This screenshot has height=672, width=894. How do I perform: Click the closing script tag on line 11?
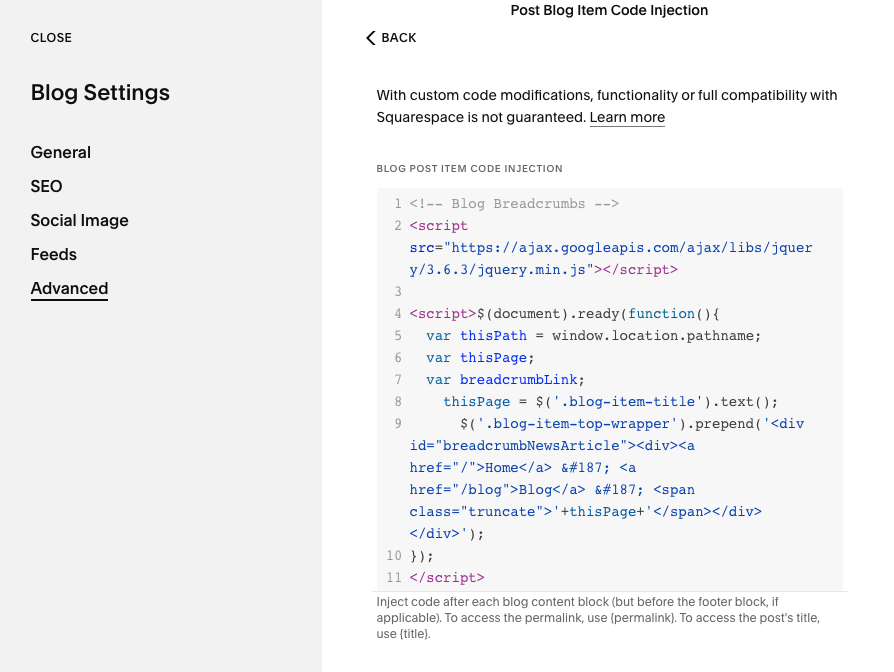(x=447, y=577)
